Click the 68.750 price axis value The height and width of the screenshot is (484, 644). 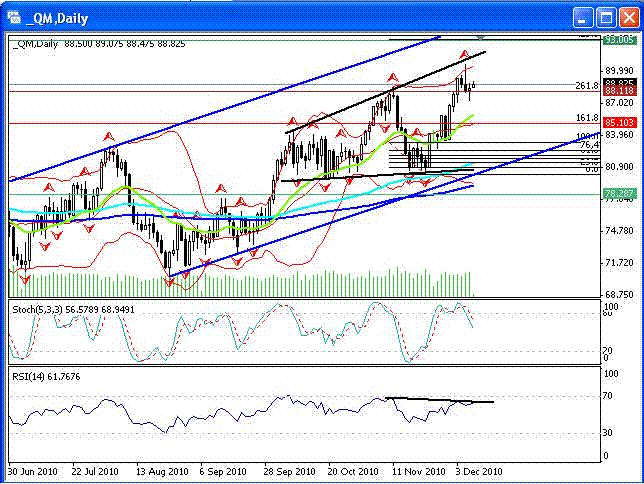pyautogui.click(x=620, y=295)
